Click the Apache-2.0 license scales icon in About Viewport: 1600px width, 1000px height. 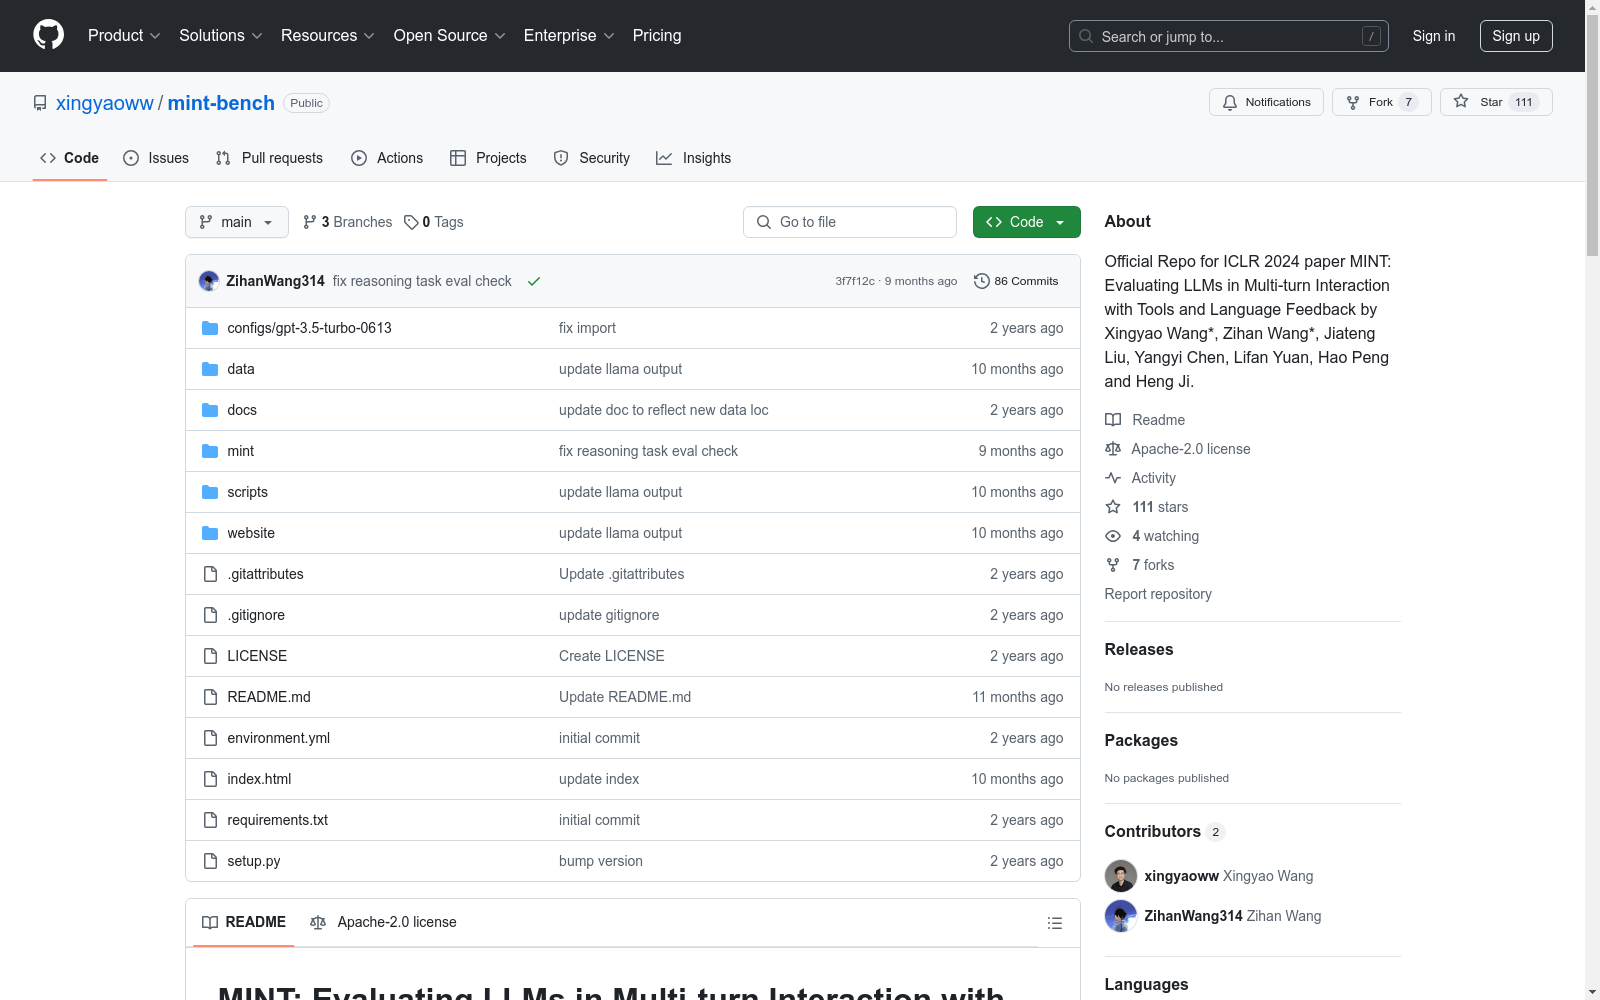coord(1113,449)
